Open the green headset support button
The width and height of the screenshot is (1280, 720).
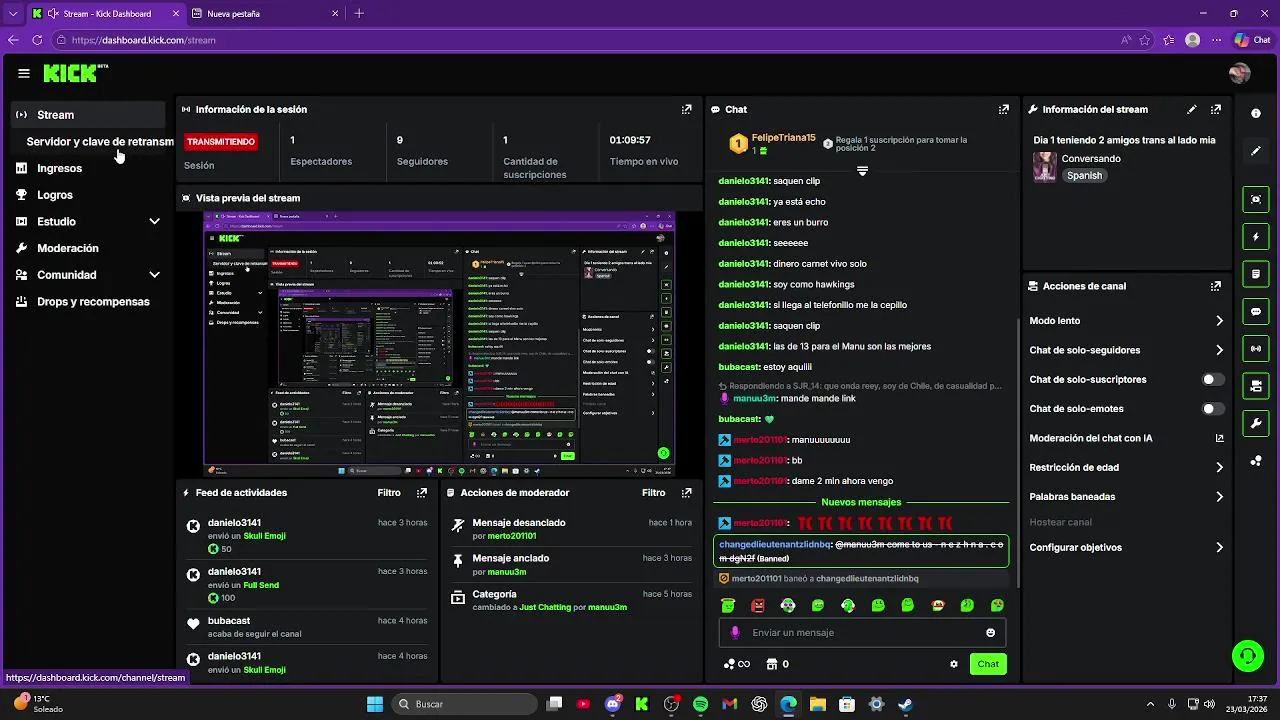click(1247, 656)
